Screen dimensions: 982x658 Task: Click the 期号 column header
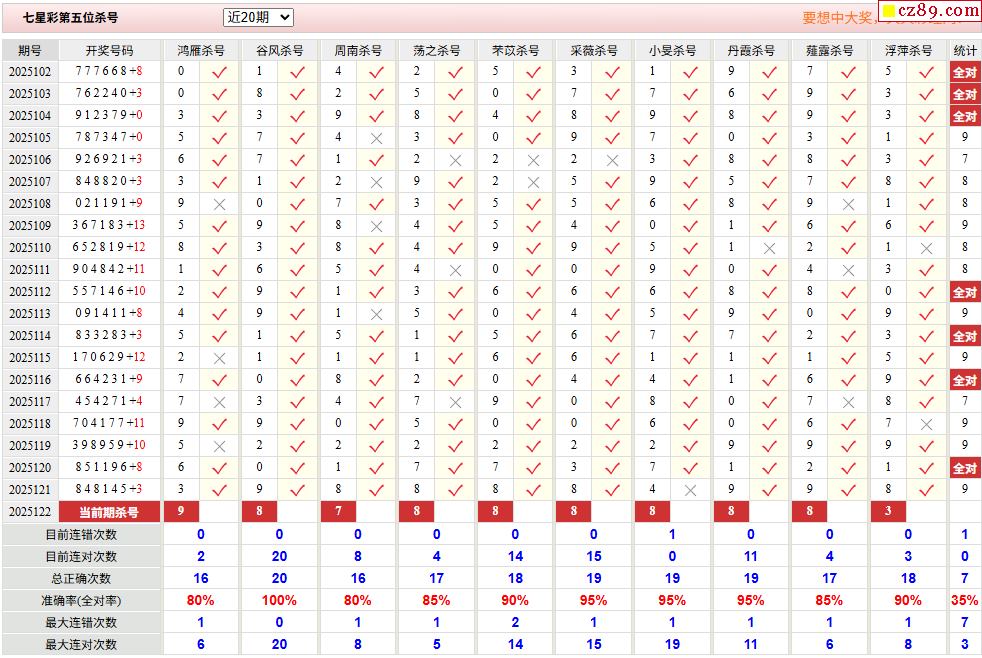click(30, 51)
